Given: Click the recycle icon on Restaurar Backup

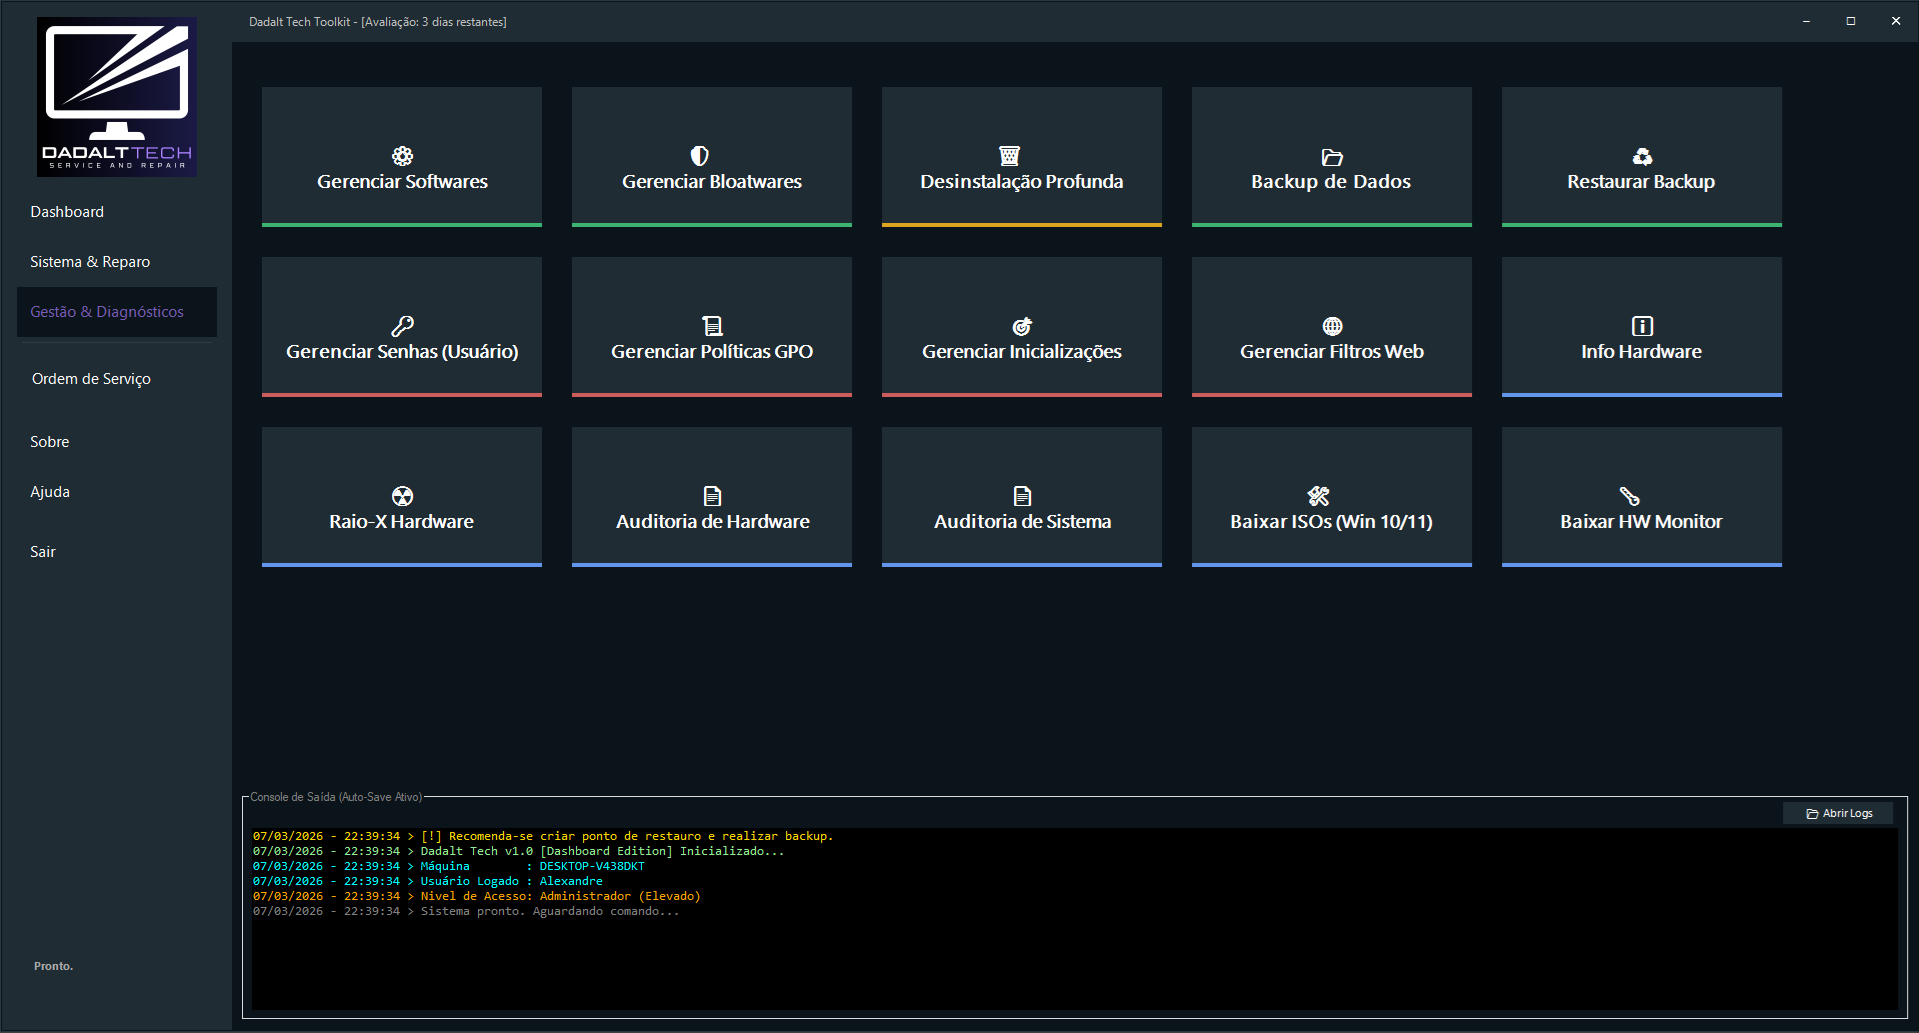Looking at the screenshot, I should 1641,156.
